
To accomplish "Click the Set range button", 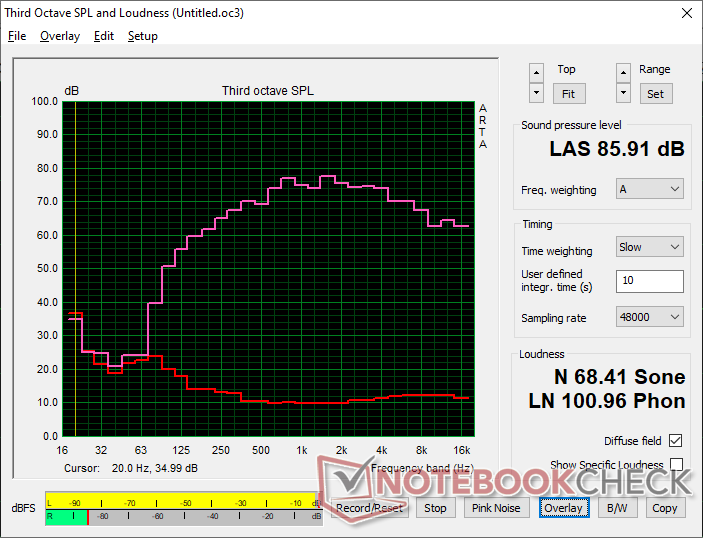I will (x=655, y=94).
